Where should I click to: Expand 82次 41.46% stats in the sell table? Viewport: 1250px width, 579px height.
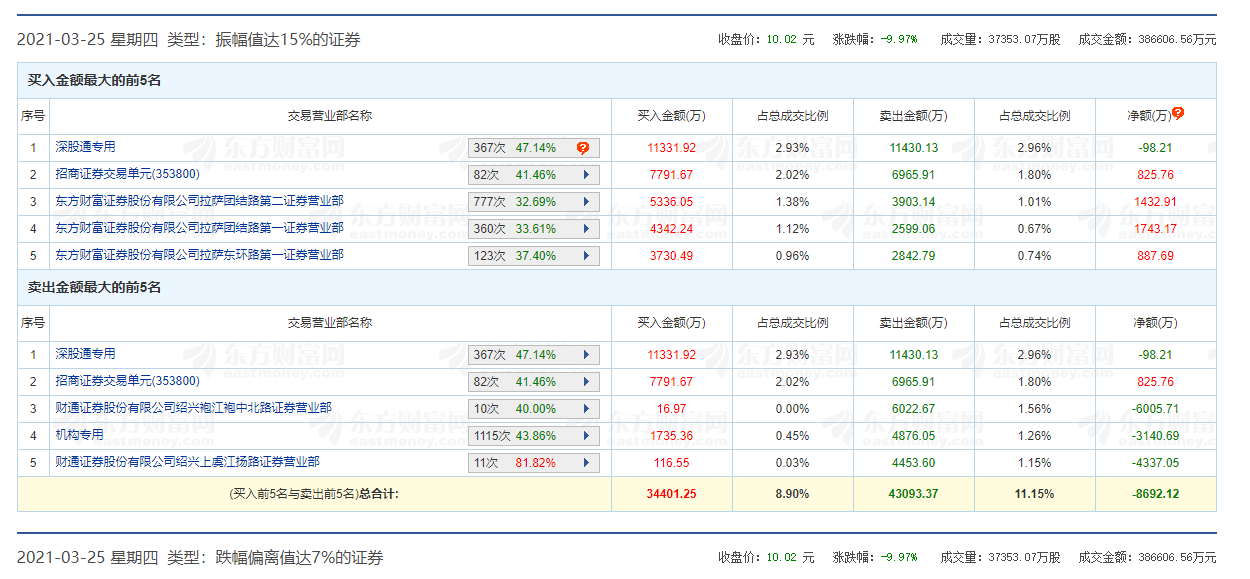click(x=586, y=382)
